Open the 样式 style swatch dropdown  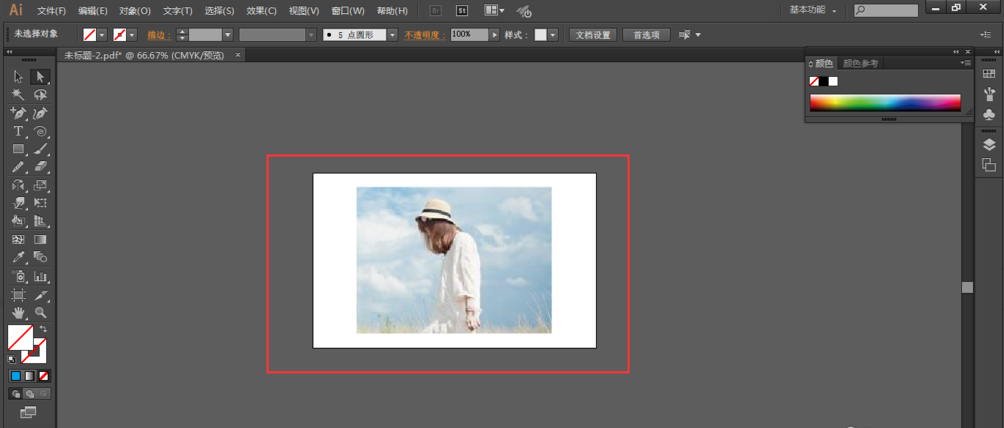point(554,34)
